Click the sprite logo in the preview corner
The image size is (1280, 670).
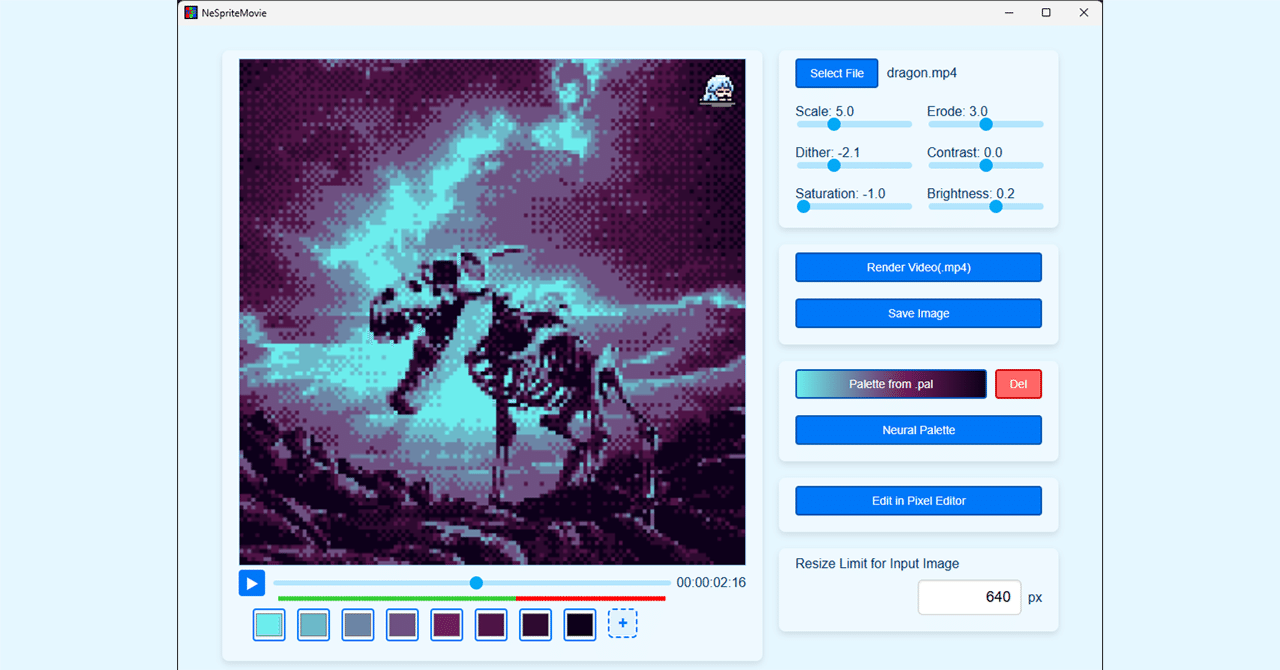(718, 89)
